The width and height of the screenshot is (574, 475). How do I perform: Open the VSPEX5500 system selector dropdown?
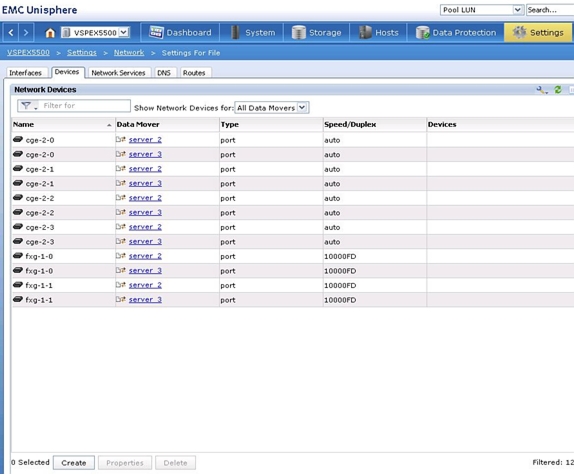click(x=124, y=32)
